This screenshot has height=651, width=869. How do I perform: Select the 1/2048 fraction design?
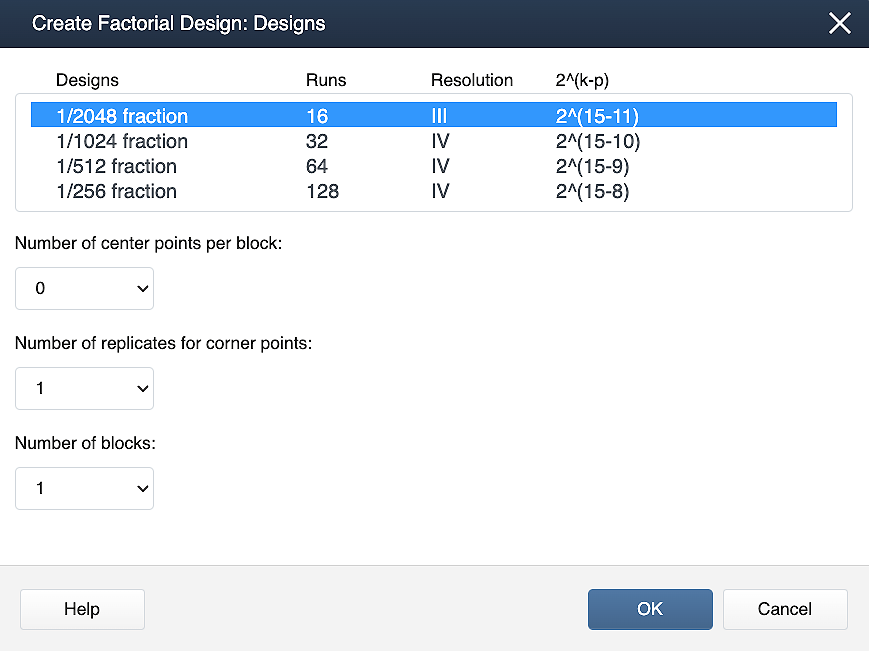122,117
